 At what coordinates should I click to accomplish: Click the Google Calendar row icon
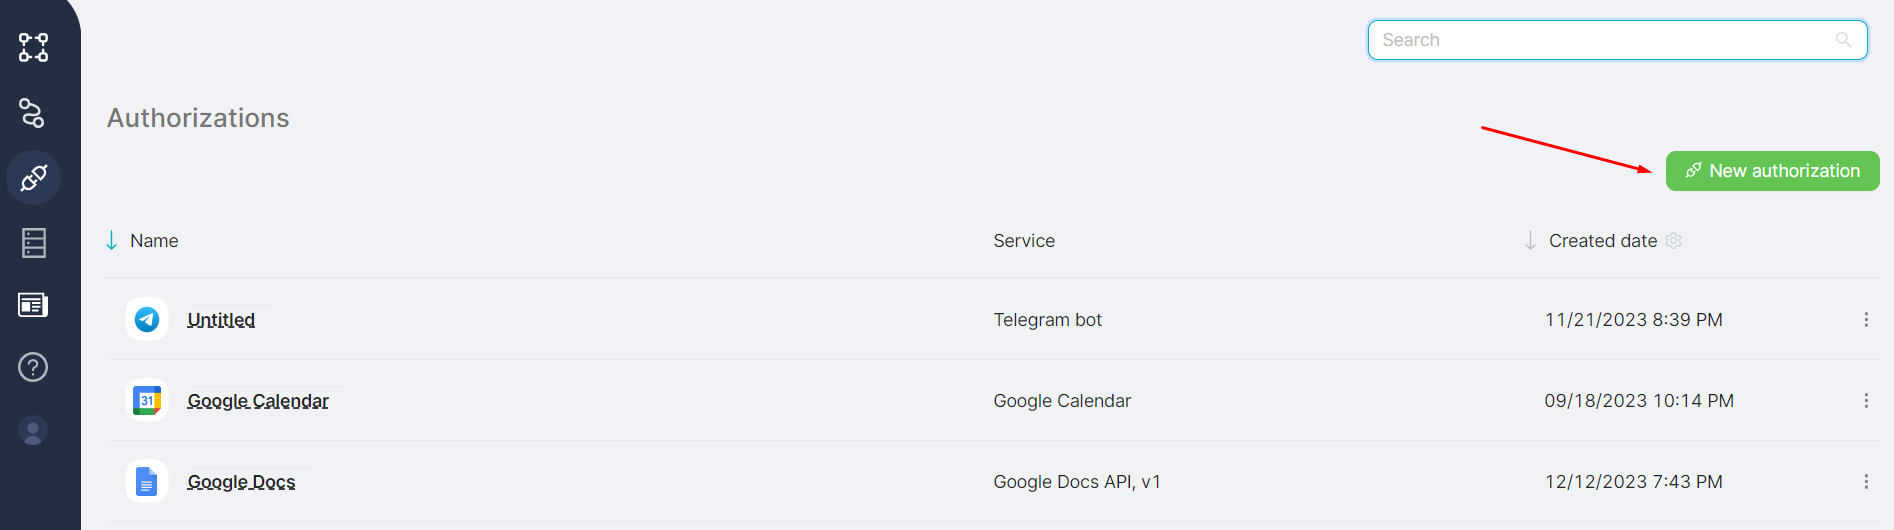pyautogui.click(x=147, y=401)
